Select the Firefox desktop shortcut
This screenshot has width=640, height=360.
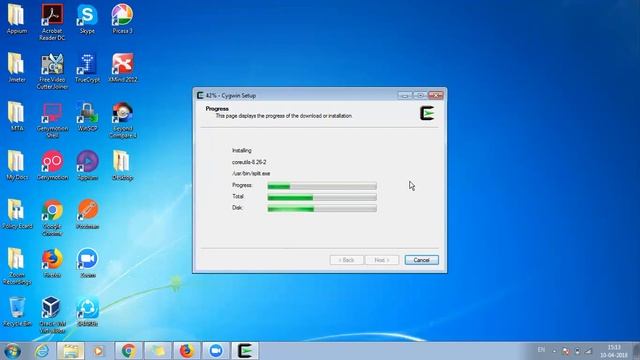(x=52, y=263)
